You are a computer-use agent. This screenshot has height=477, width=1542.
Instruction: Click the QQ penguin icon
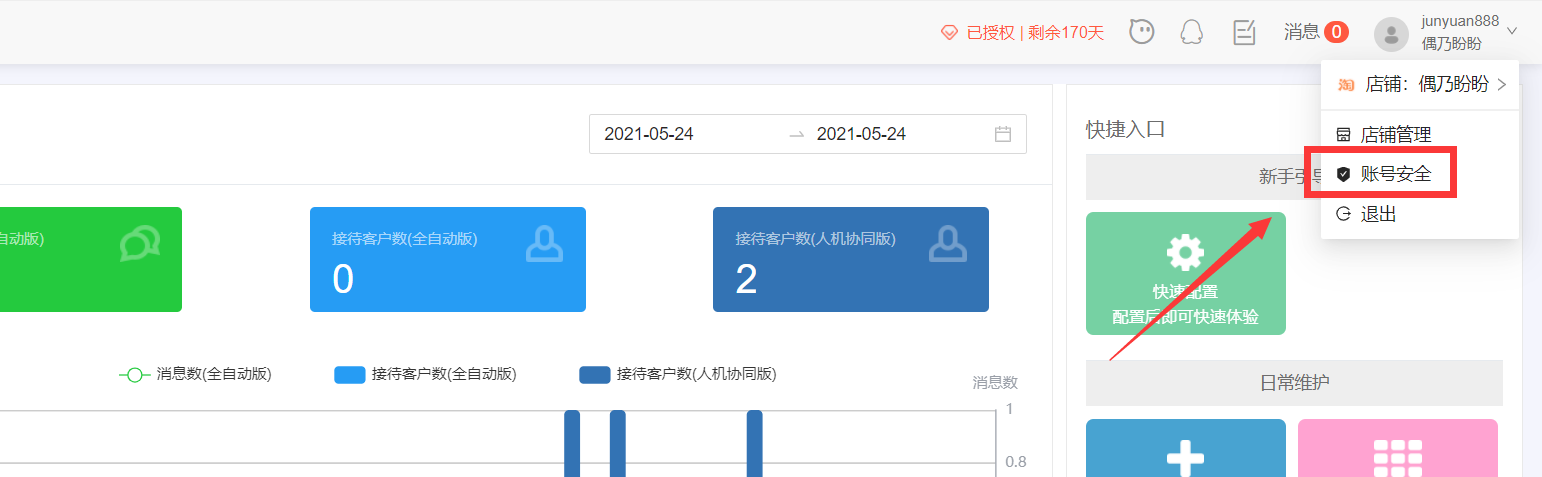1191,32
